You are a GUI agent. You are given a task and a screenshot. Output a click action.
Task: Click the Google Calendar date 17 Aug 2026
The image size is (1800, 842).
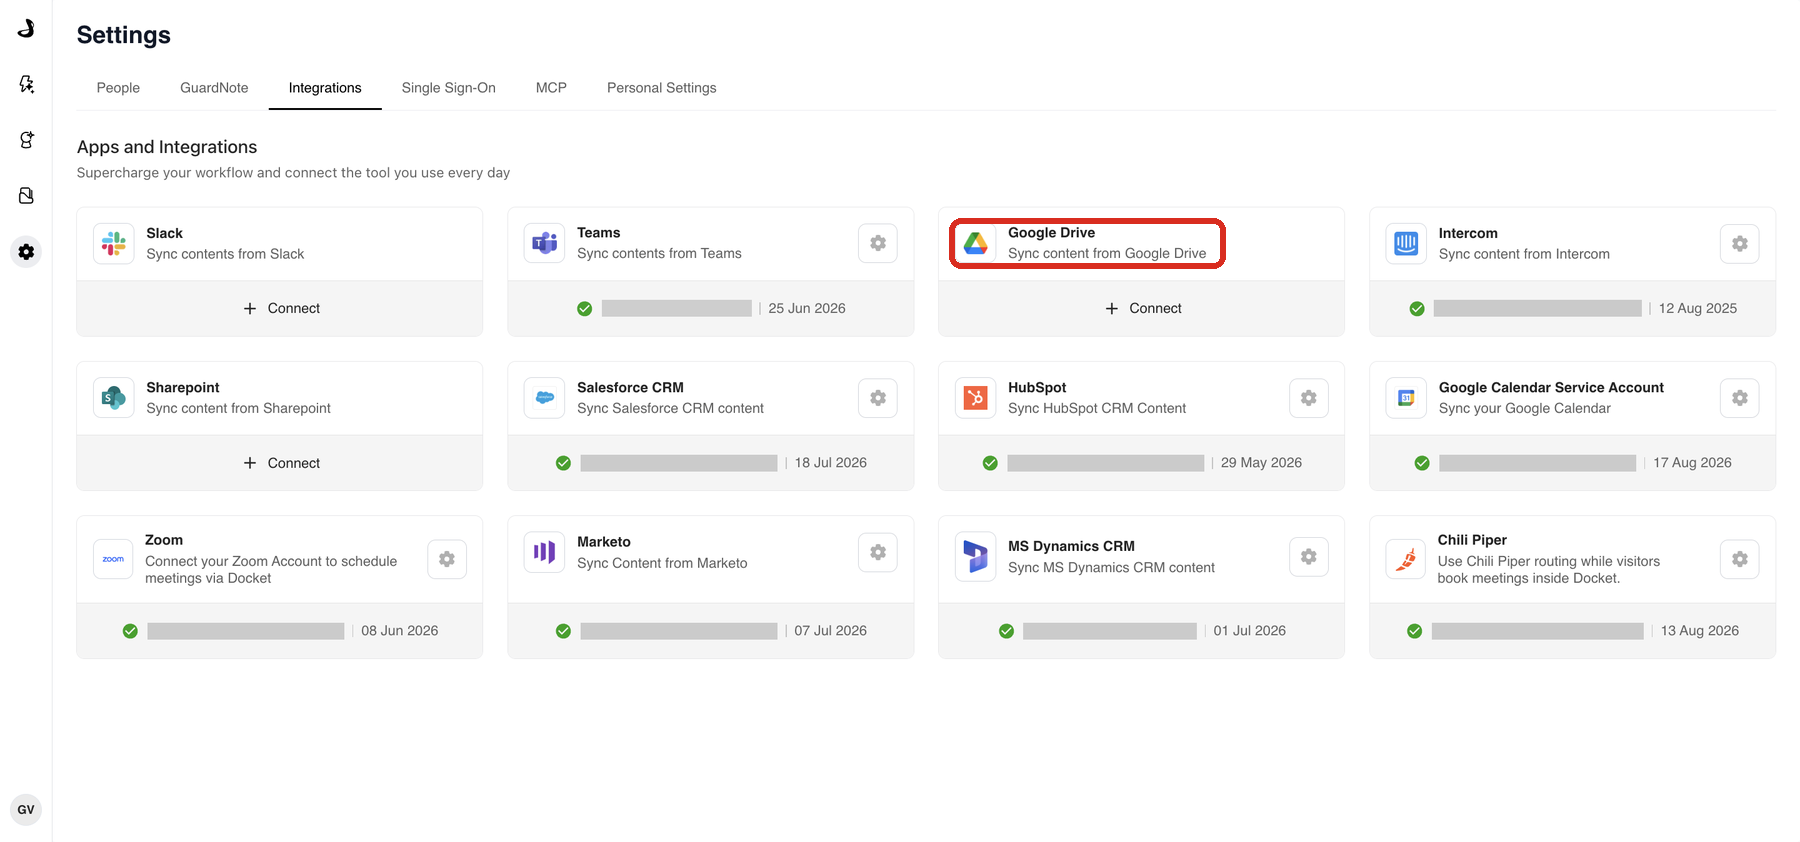[1692, 462]
